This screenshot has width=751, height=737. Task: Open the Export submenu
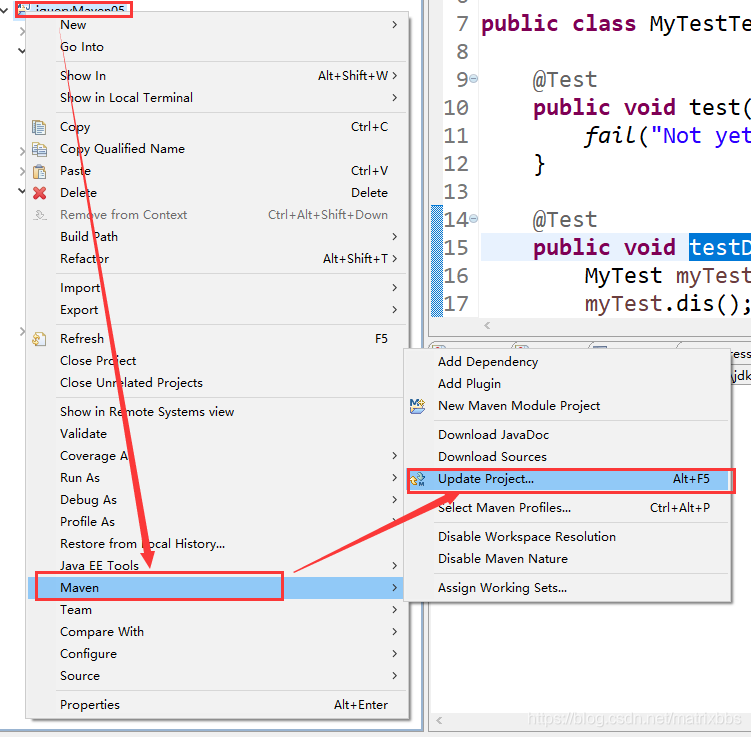click(217, 310)
